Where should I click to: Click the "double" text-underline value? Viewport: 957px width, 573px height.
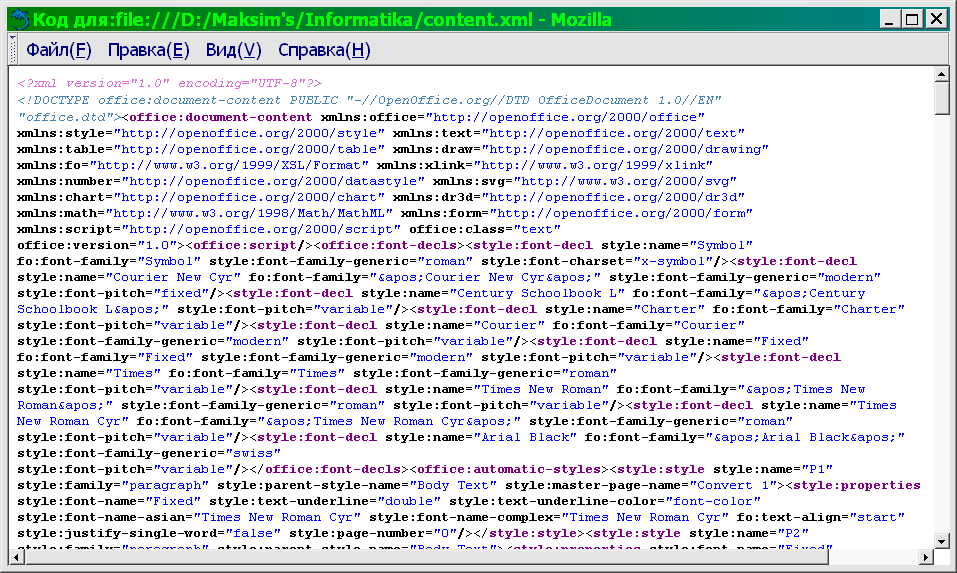(x=410, y=501)
